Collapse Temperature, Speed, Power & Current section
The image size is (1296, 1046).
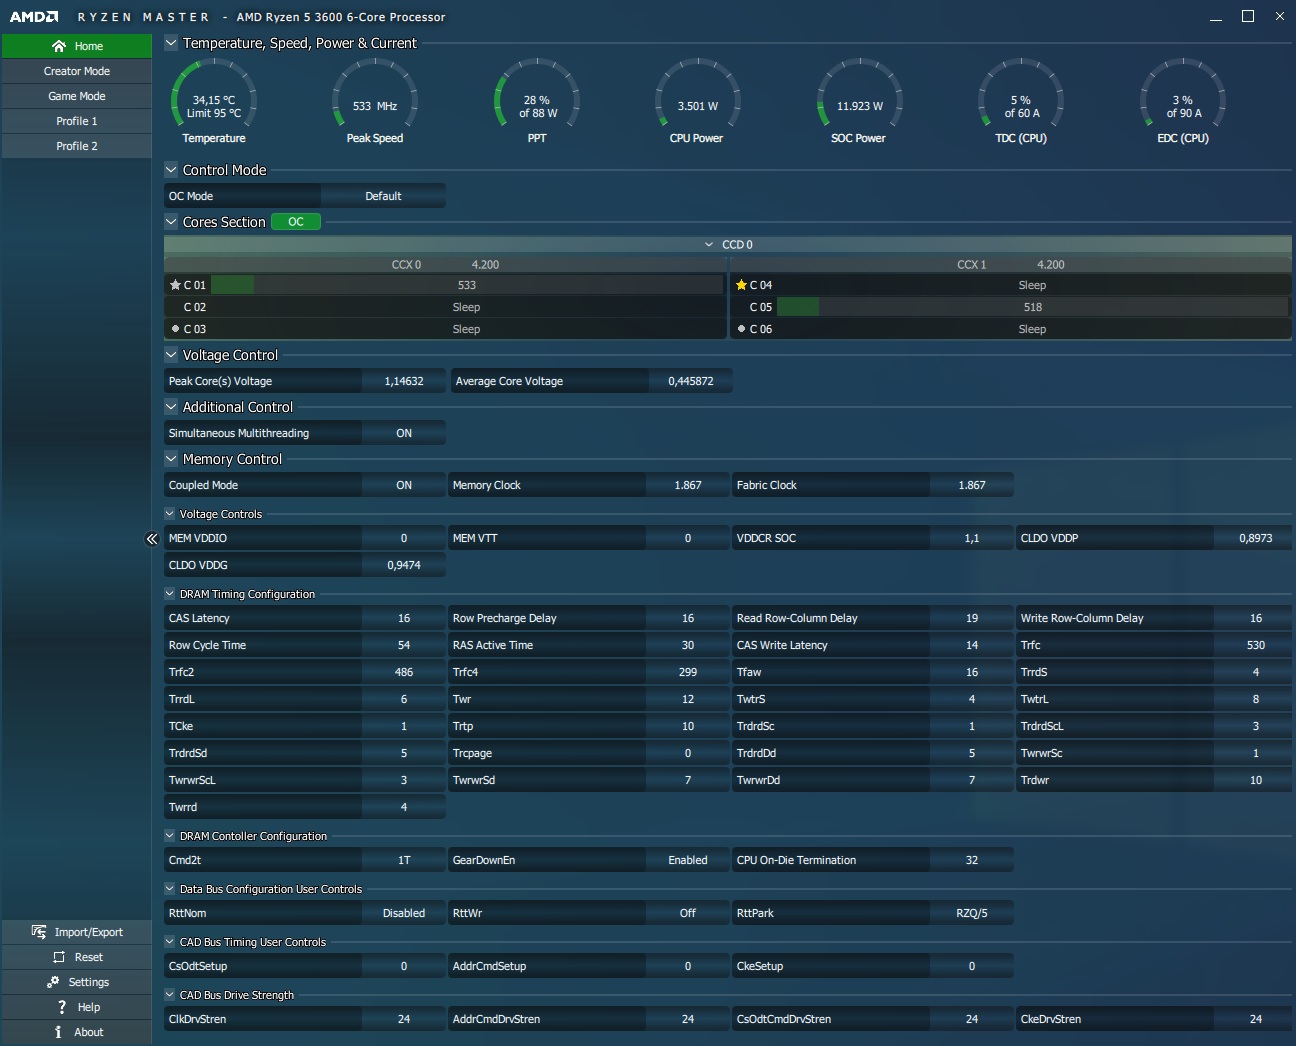point(171,43)
